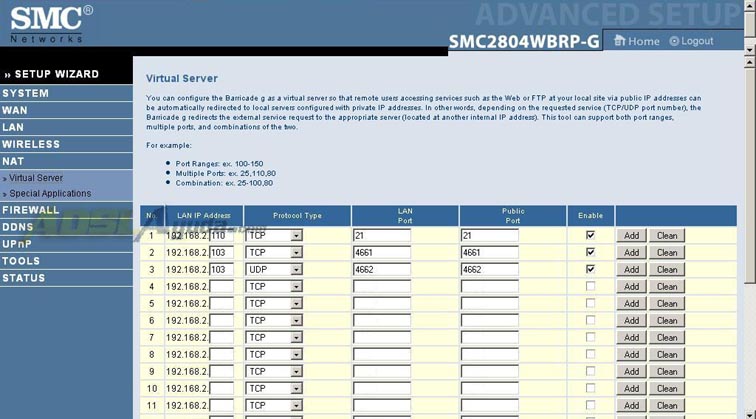Click Public Port field containing 4661
756x419 pixels.
pyautogui.click(x=490, y=252)
